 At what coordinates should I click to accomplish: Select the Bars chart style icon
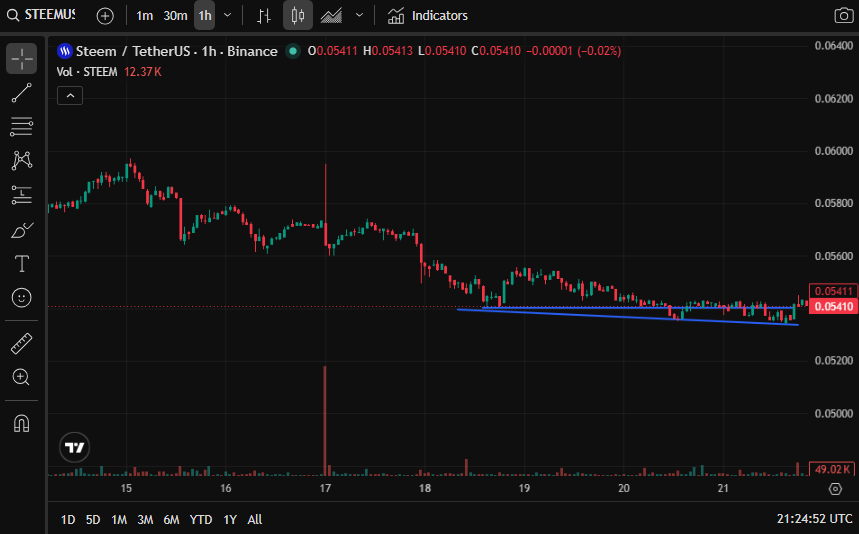click(x=264, y=16)
